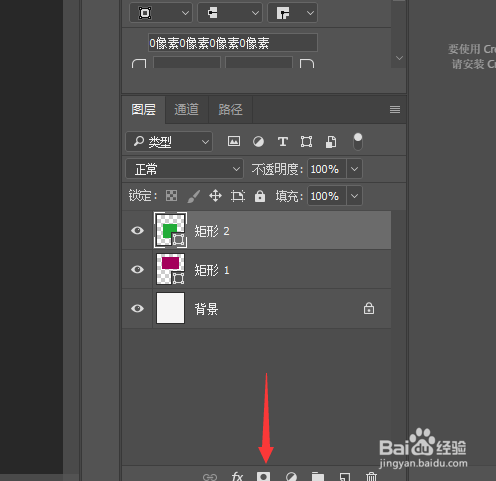
Task: Click the properties panel scroll-down chevron
Action: 399,58
